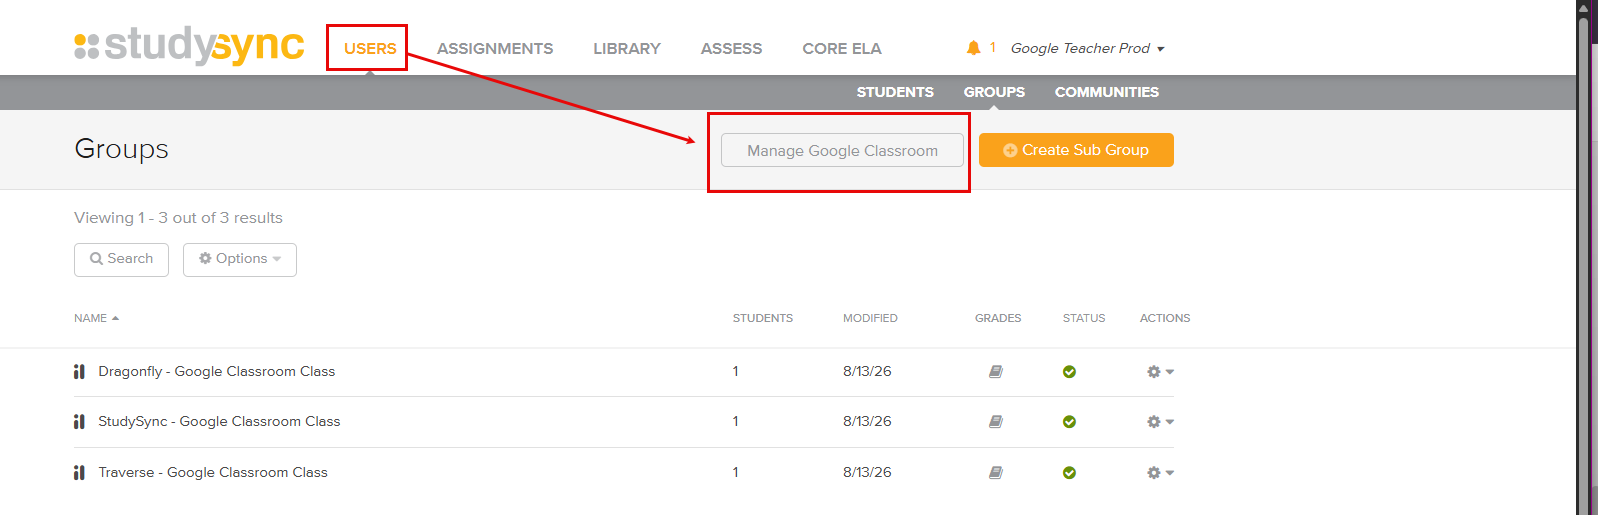This screenshot has width=1598, height=515.
Task: Click modified date 8/13/26 in Dragonfly row
Action: pyautogui.click(x=867, y=372)
